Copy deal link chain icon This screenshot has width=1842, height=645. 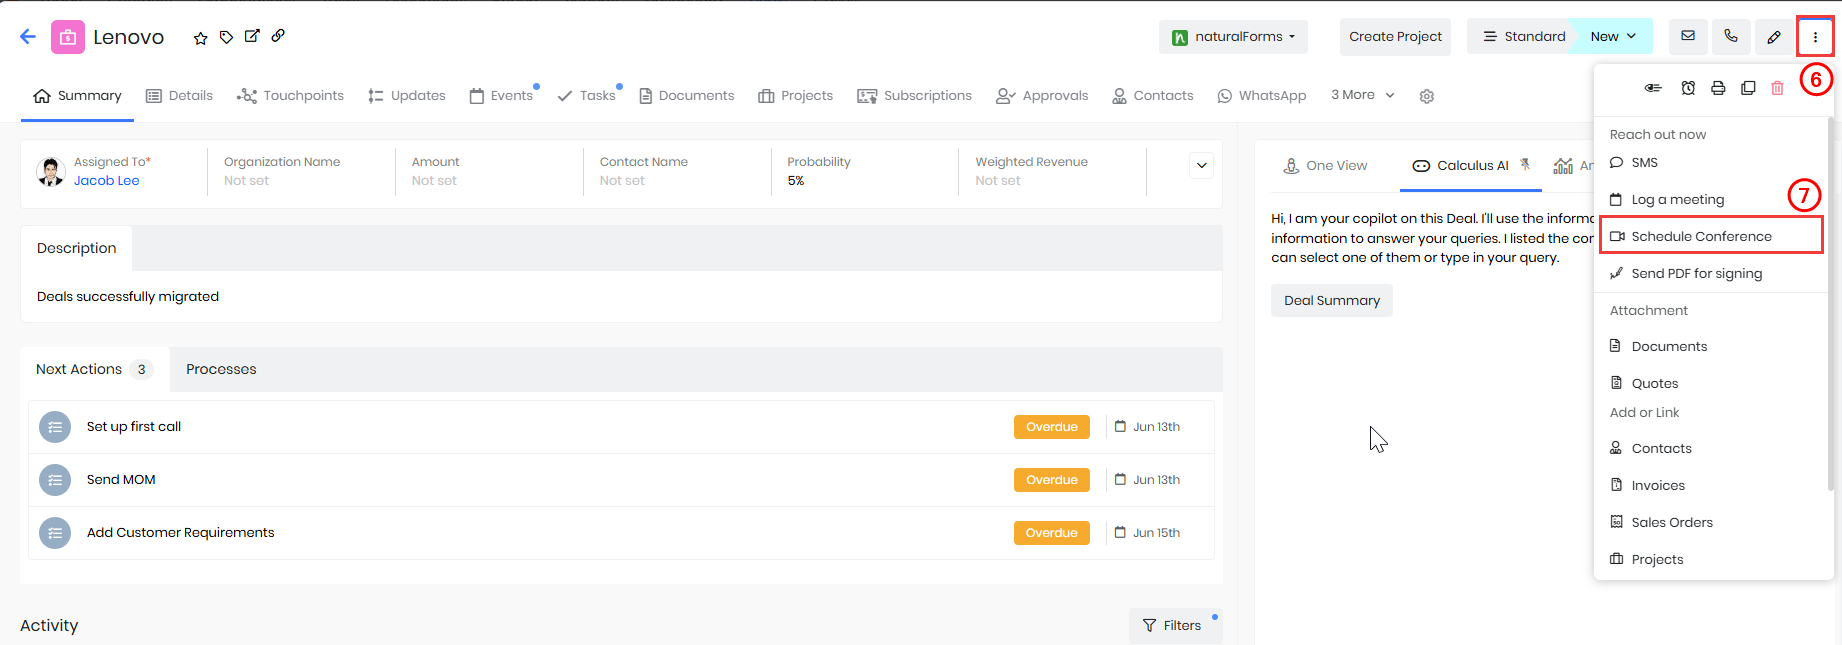[278, 36]
